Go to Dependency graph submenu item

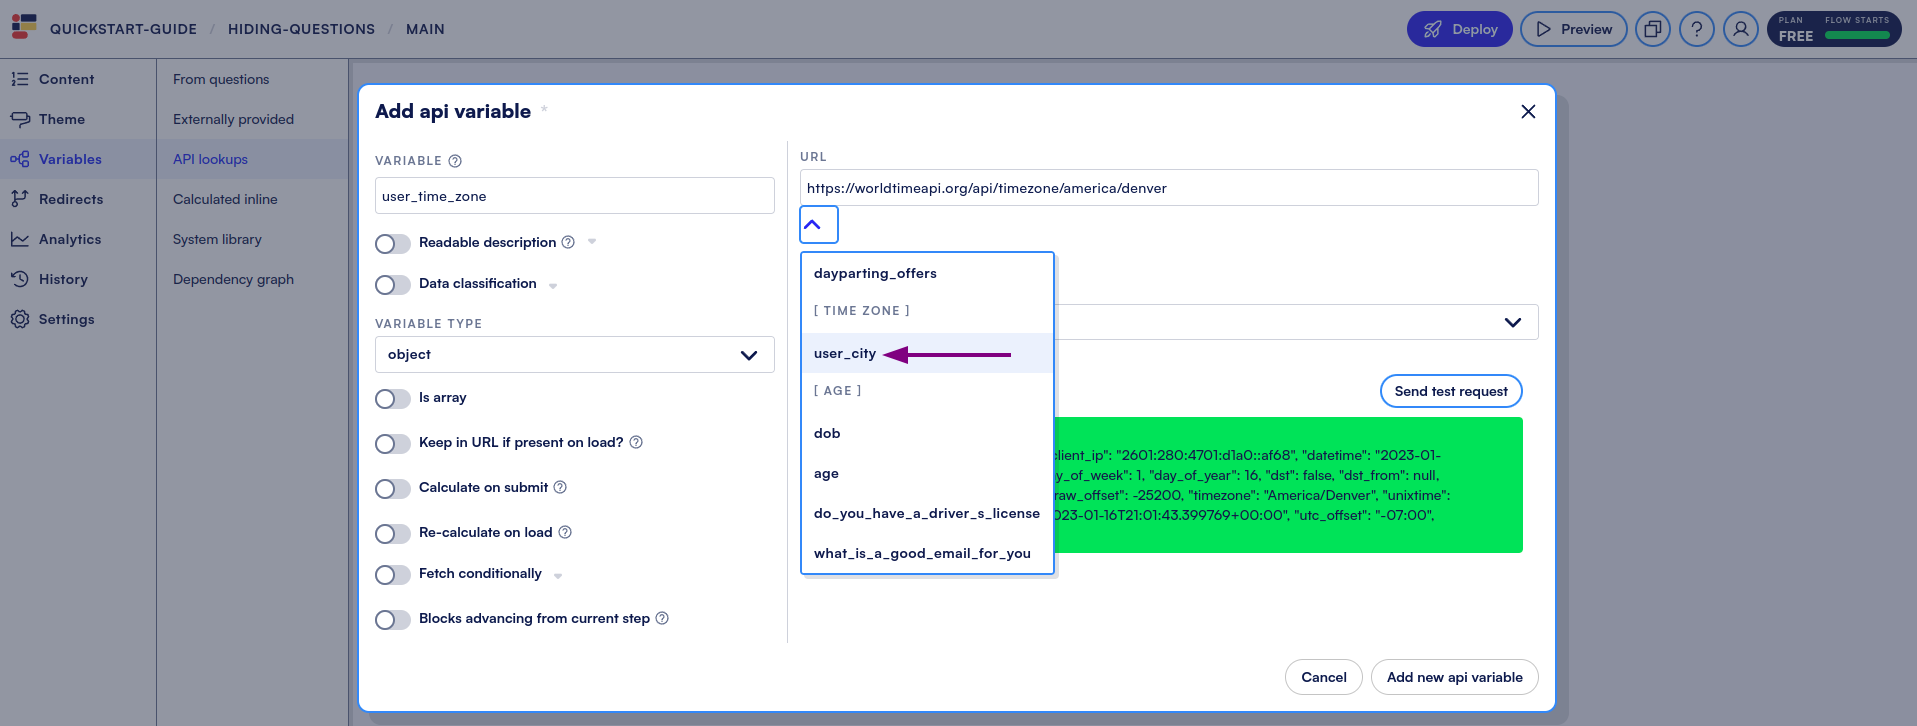233,279
